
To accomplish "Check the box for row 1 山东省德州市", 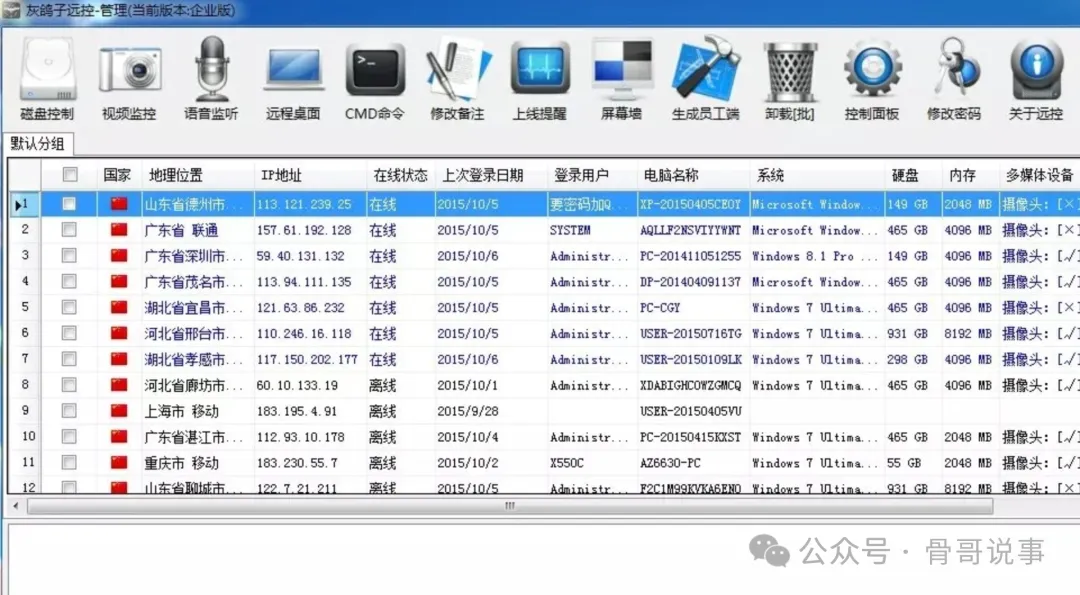I will (x=69, y=204).
